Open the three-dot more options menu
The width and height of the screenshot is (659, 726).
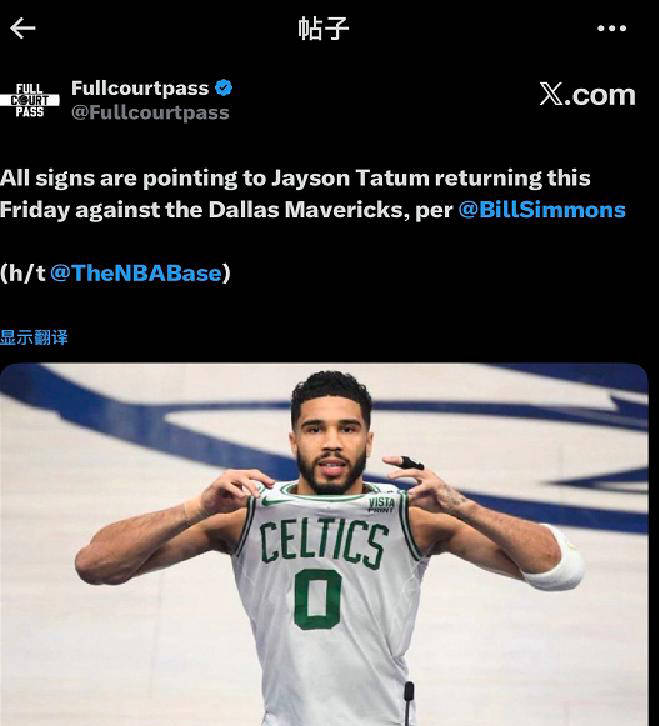tap(611, 28)
